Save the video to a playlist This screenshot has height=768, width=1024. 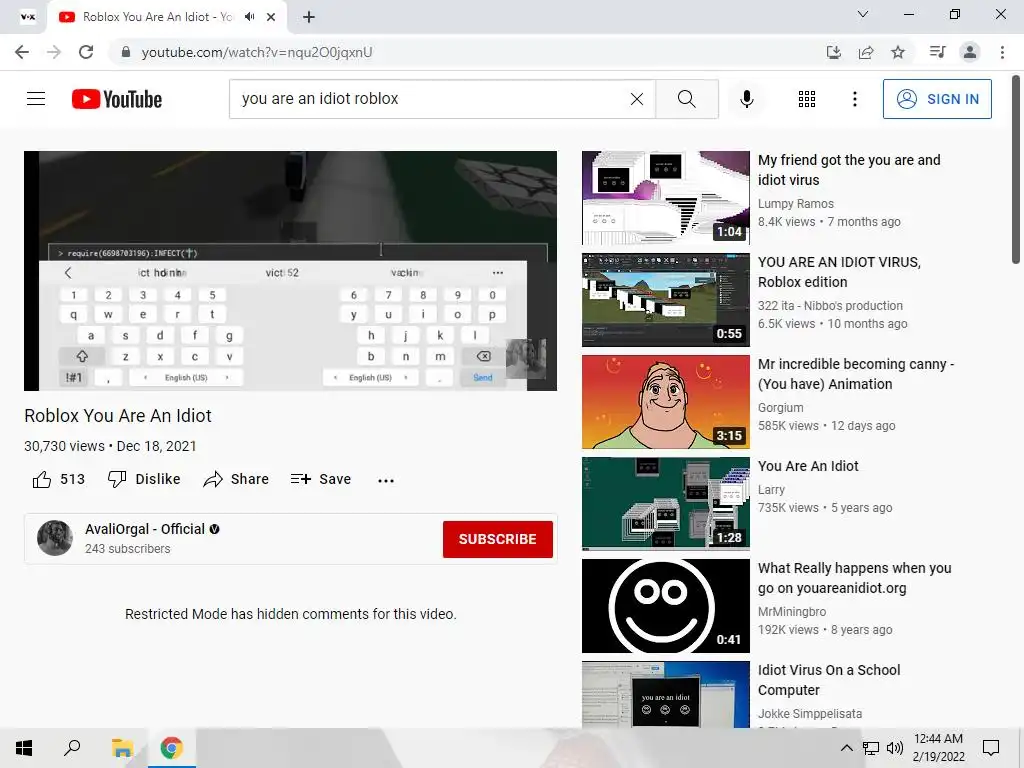(x=321, y=479)
